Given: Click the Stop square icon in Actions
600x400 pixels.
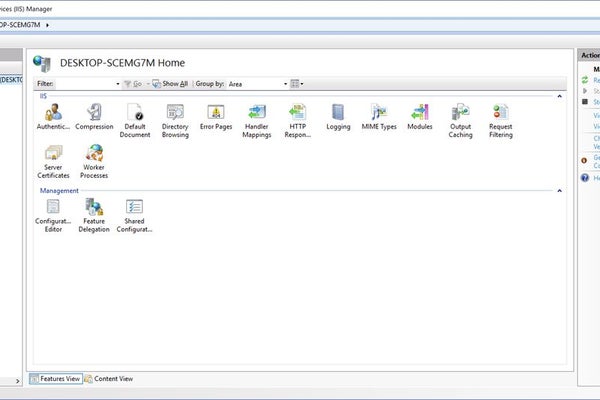Looking at the screenshot, I should [585, 102].
